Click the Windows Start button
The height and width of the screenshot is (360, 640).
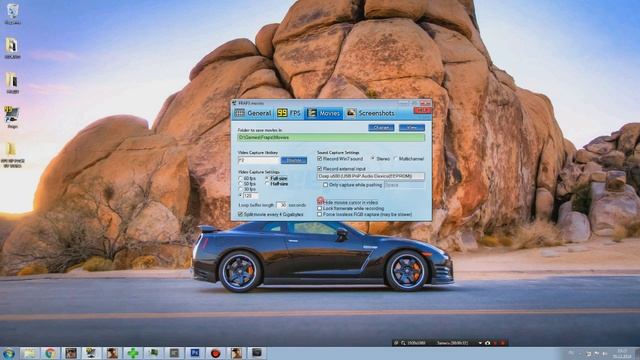[9, 353]
